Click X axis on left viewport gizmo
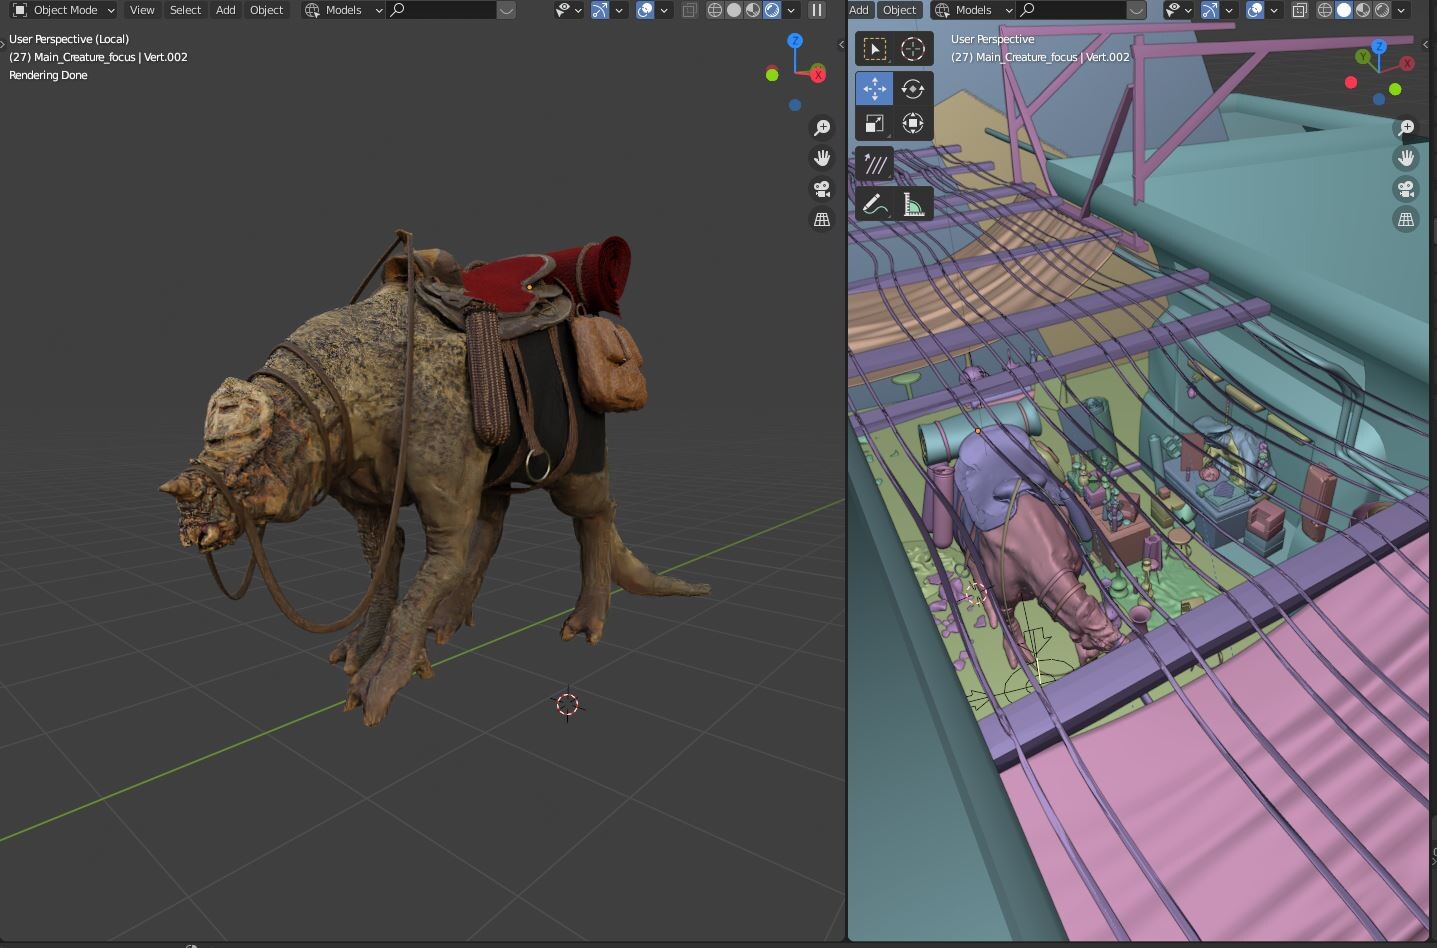The height and width of the screenshot is (948, 1437). [x=819, y=75]
